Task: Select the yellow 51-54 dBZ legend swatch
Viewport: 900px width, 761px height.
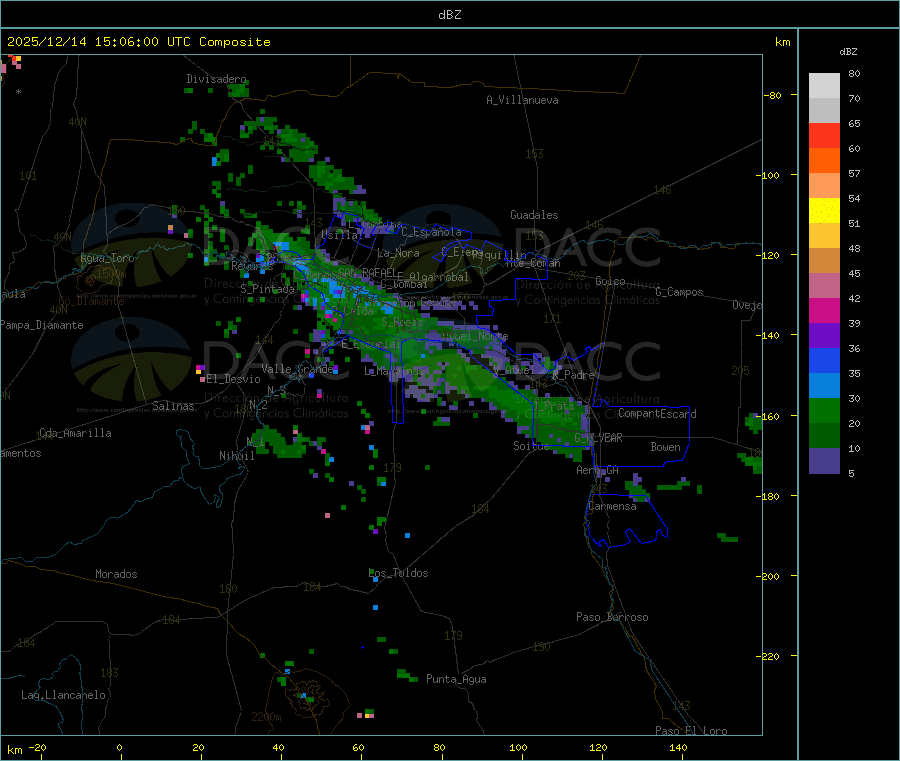Action: pos(824,211)
